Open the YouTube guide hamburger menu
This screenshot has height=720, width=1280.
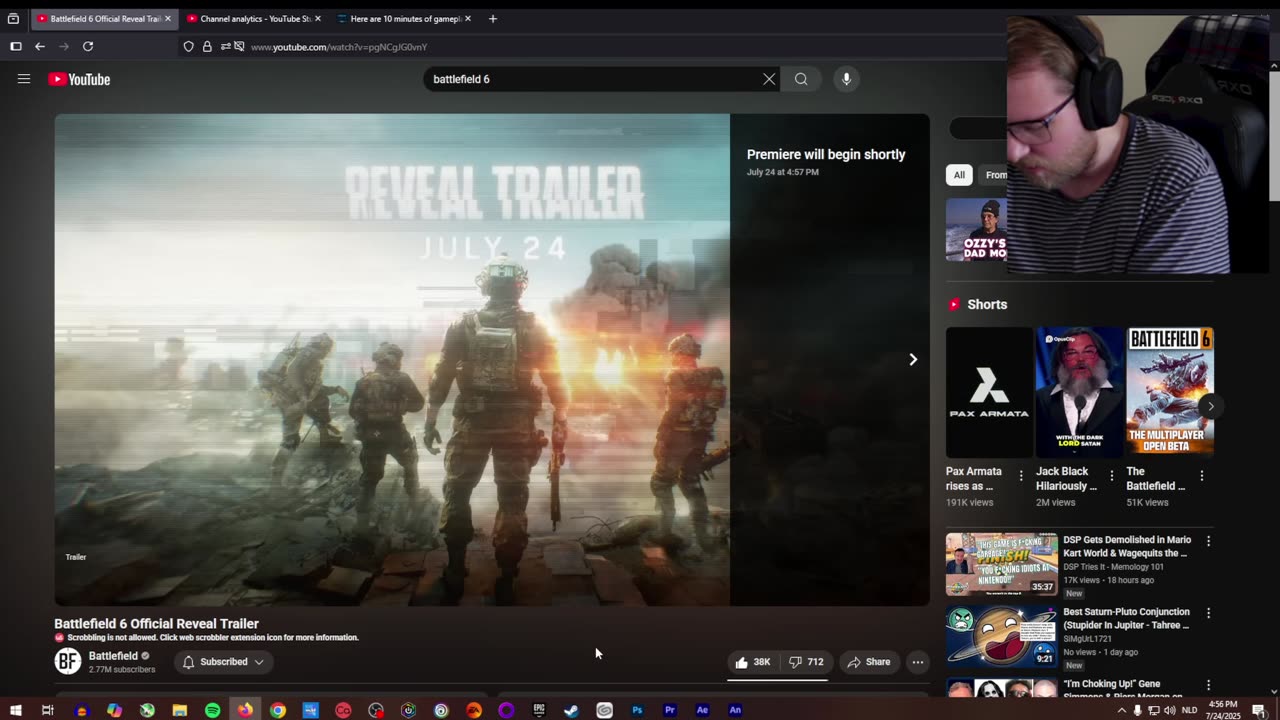tap(24, 79)
